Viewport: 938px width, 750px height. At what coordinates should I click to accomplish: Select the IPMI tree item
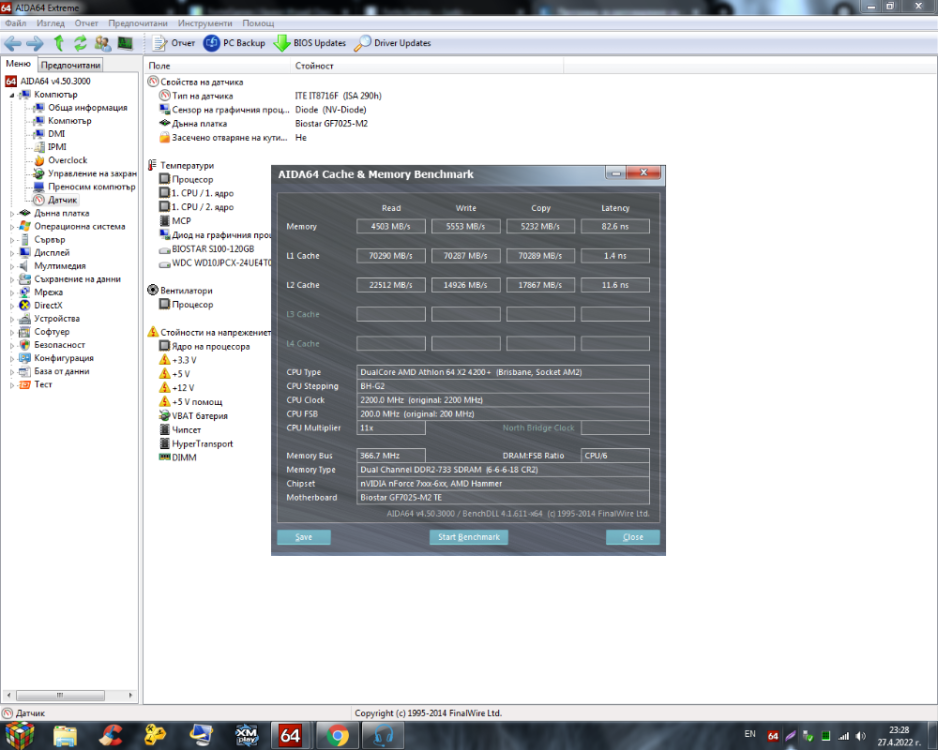[x=57, y=147]
